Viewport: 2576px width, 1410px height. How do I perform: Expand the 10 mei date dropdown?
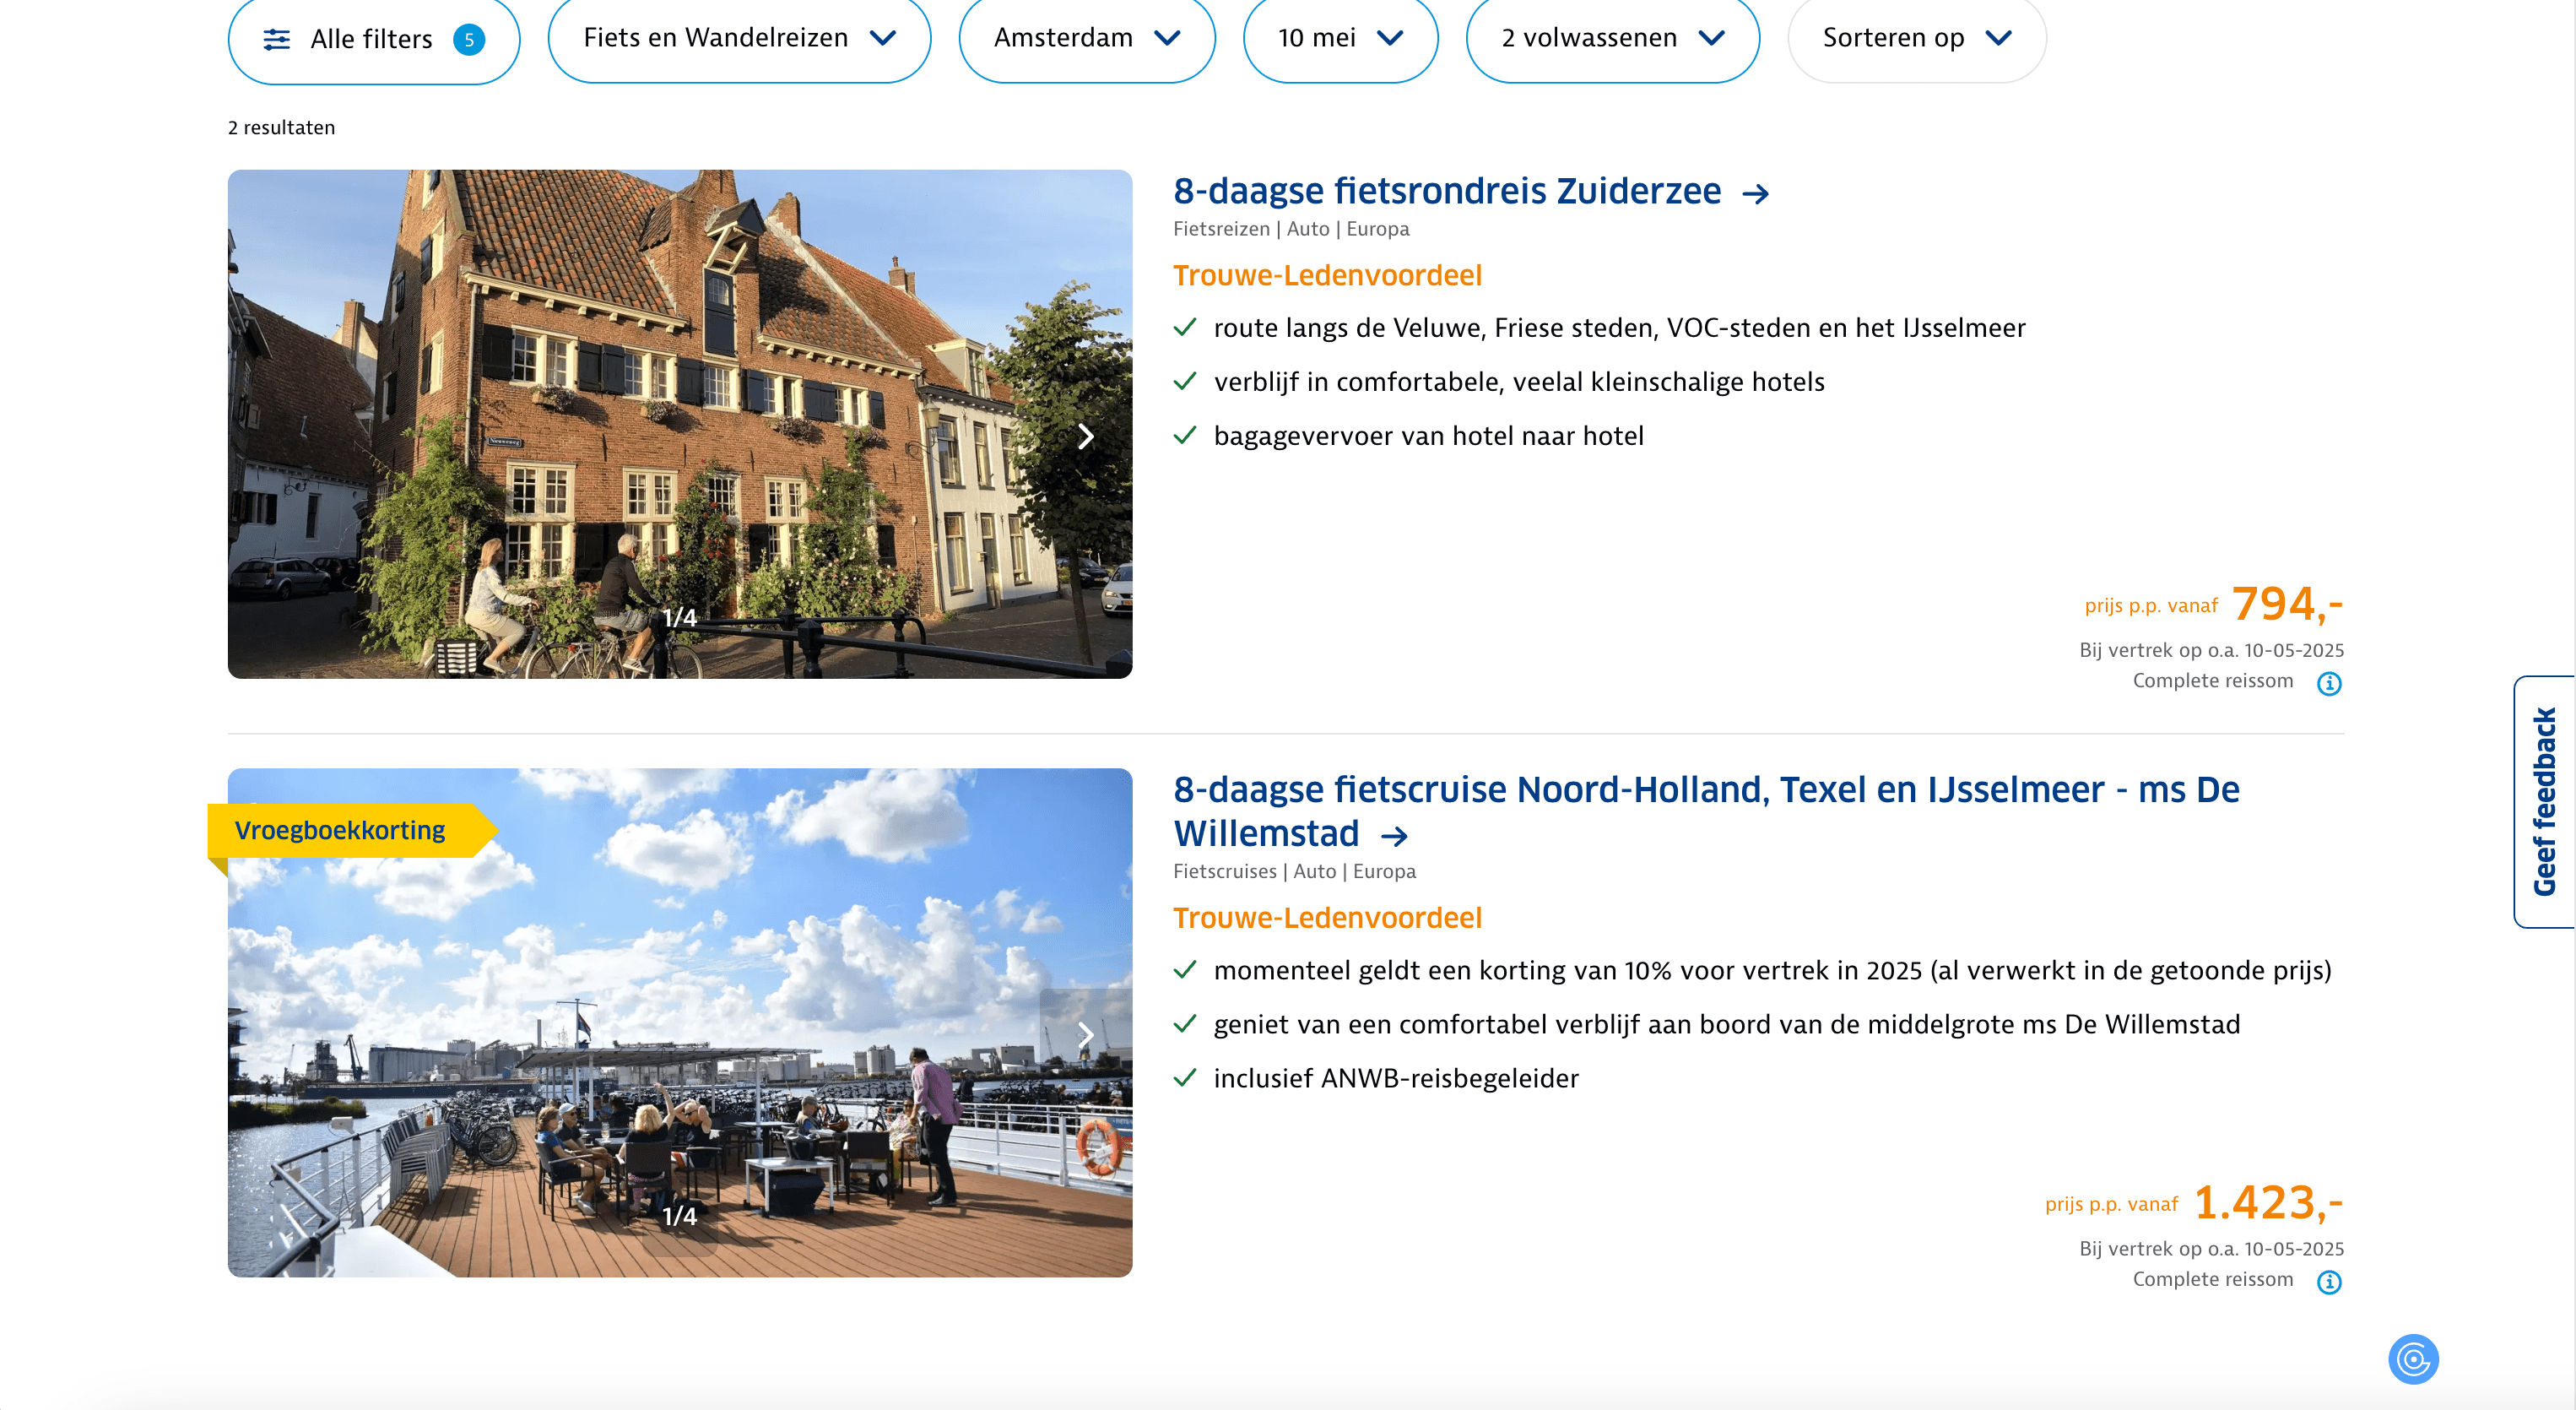tap(1339, 38)
